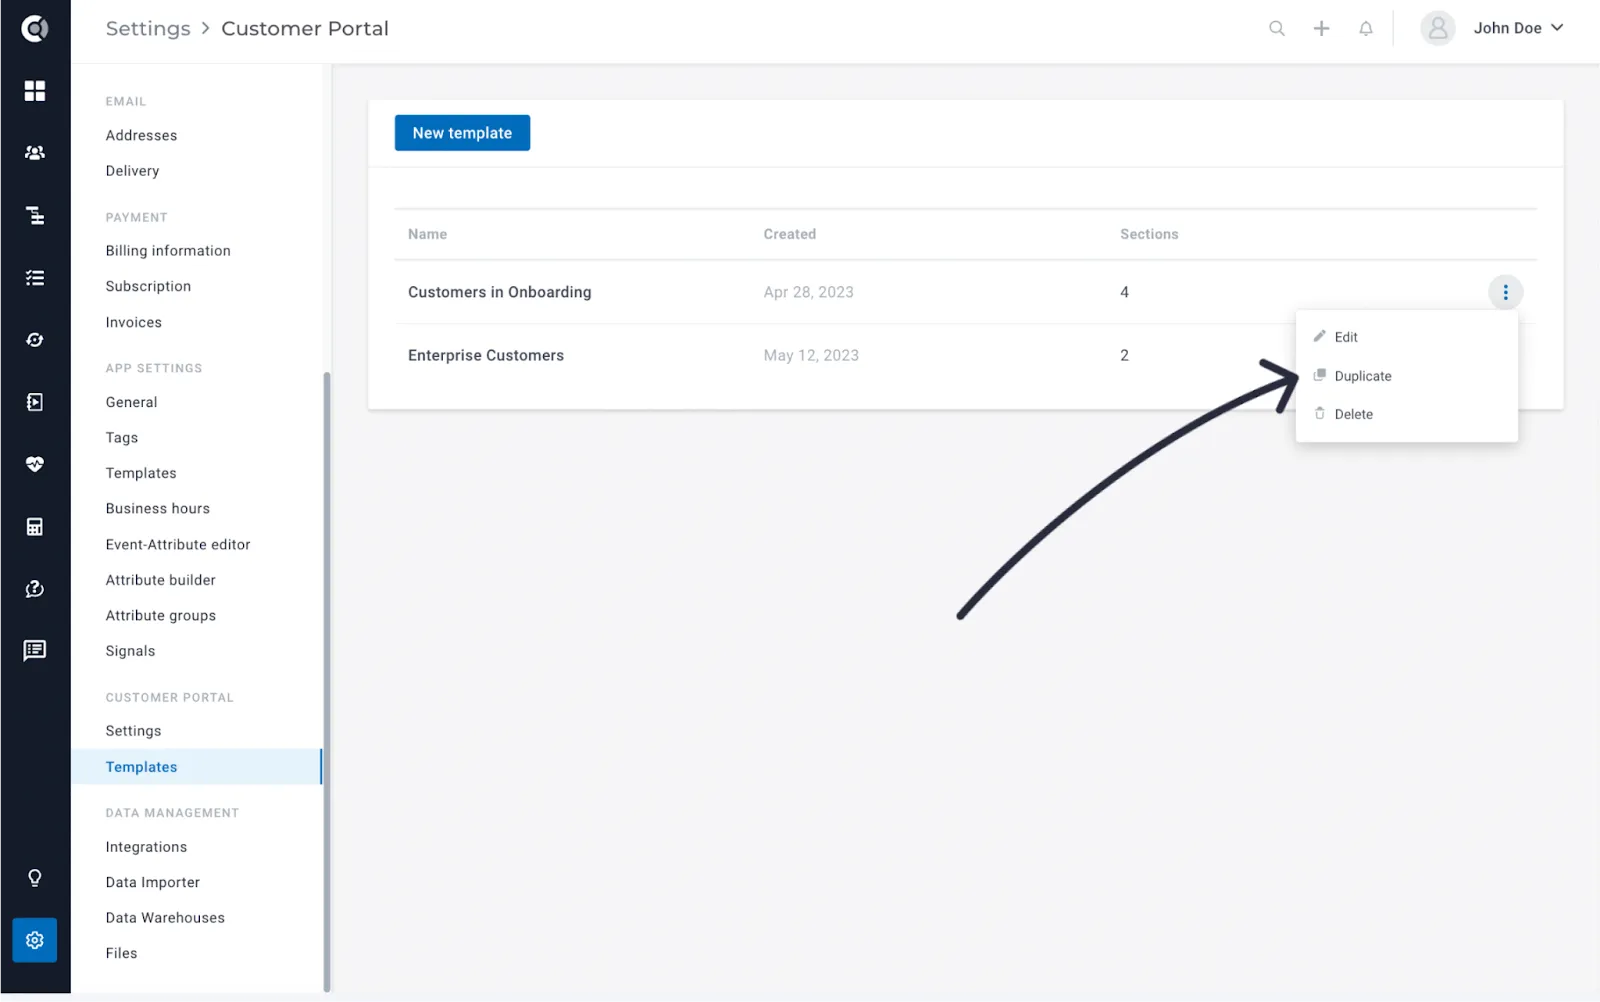Open three-dot menu for Customers in Onboarding
Screen dimensions: 1600x1002
pos(1505,292)
